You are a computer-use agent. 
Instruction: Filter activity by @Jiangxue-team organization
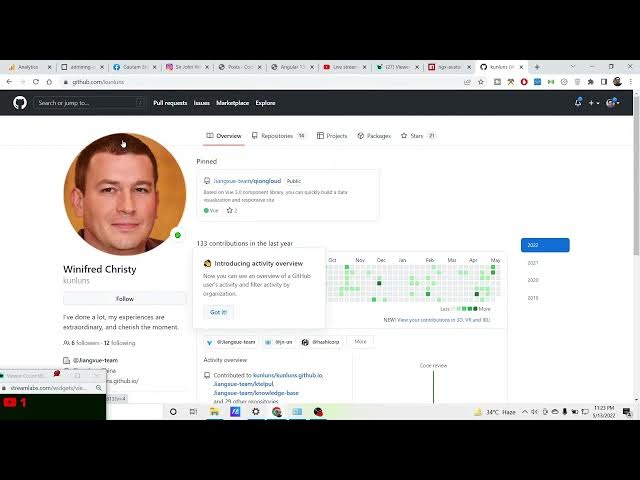pos(231,342)
